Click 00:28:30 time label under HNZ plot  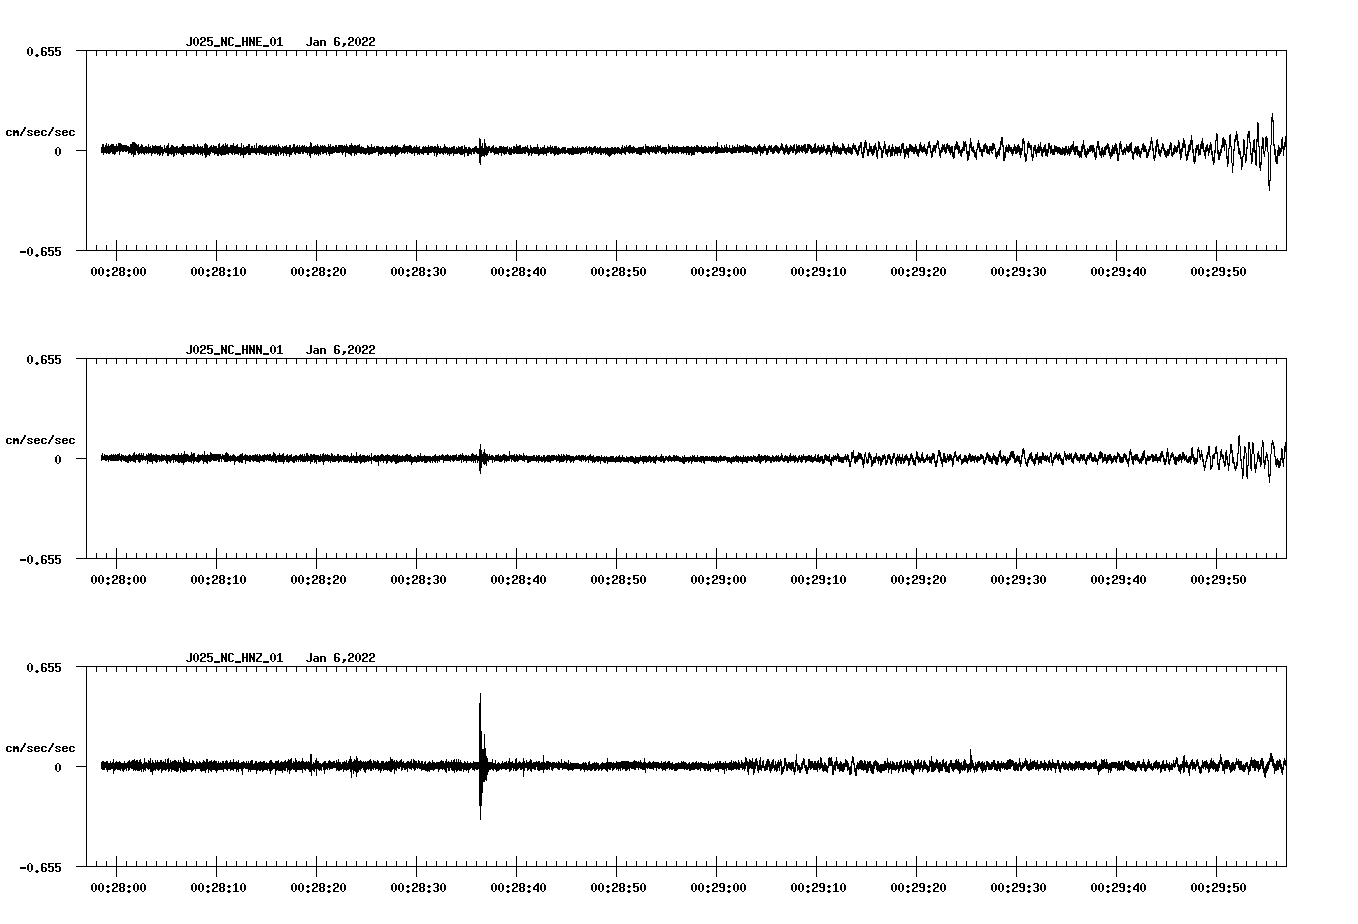coord(418,887)
